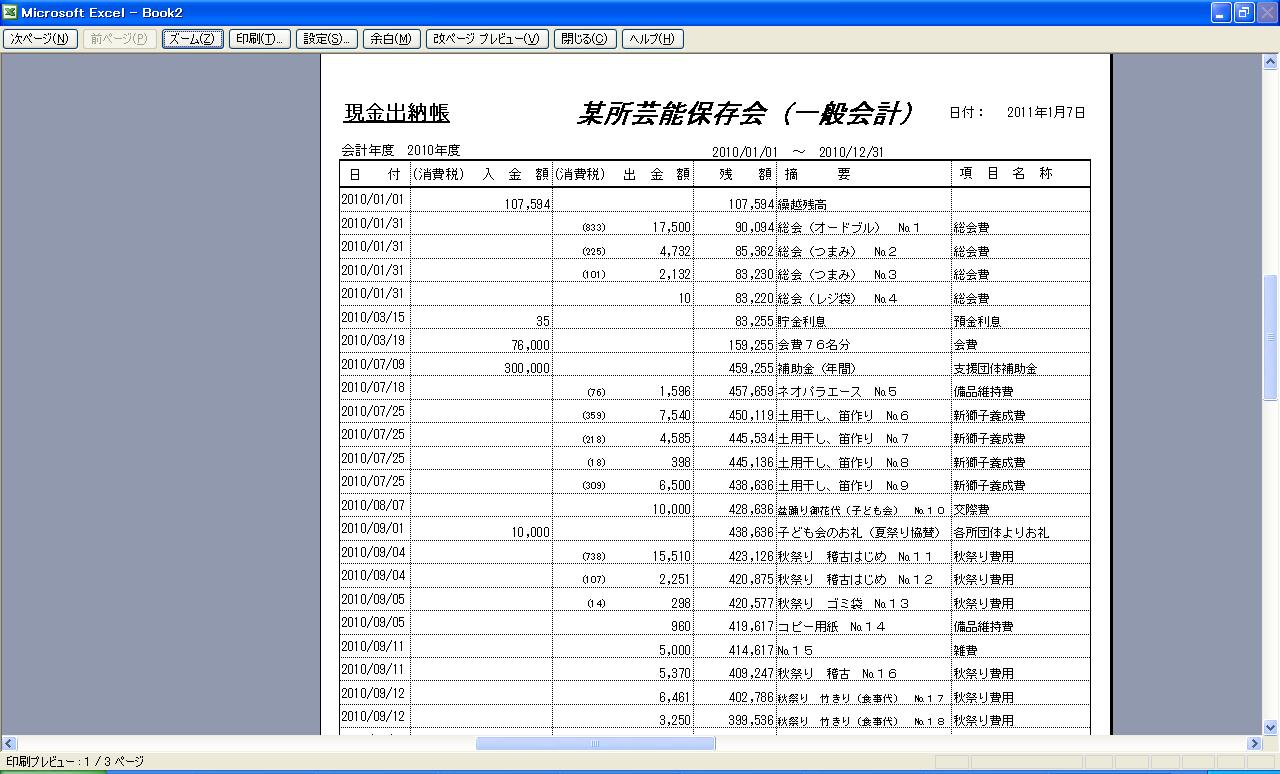This screenshot has height=774, width=1280.
Task: Click the 159,255 balance cell
Action: [751, 345]
